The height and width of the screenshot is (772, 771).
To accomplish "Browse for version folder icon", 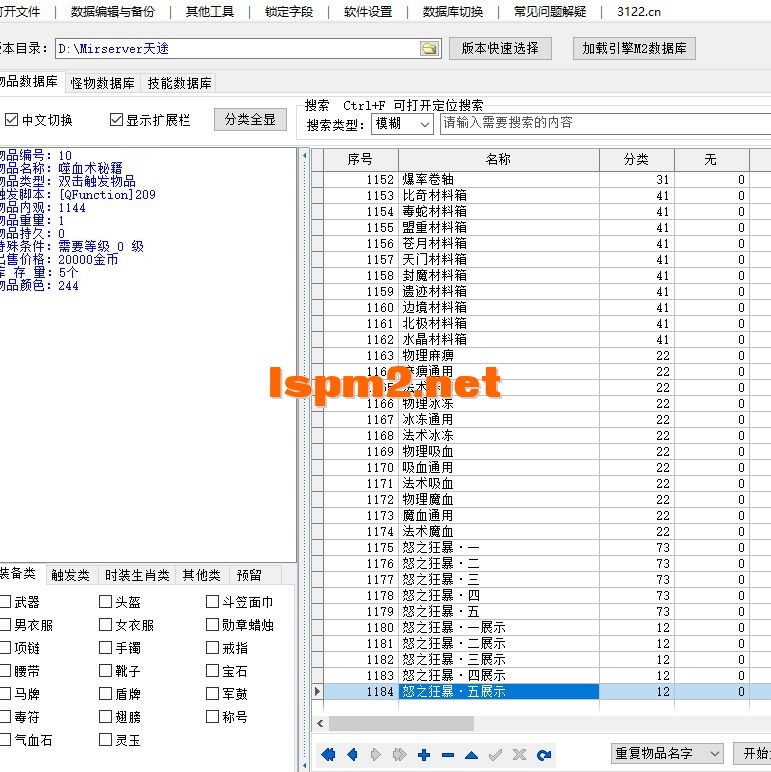I will tap(429, 48).
